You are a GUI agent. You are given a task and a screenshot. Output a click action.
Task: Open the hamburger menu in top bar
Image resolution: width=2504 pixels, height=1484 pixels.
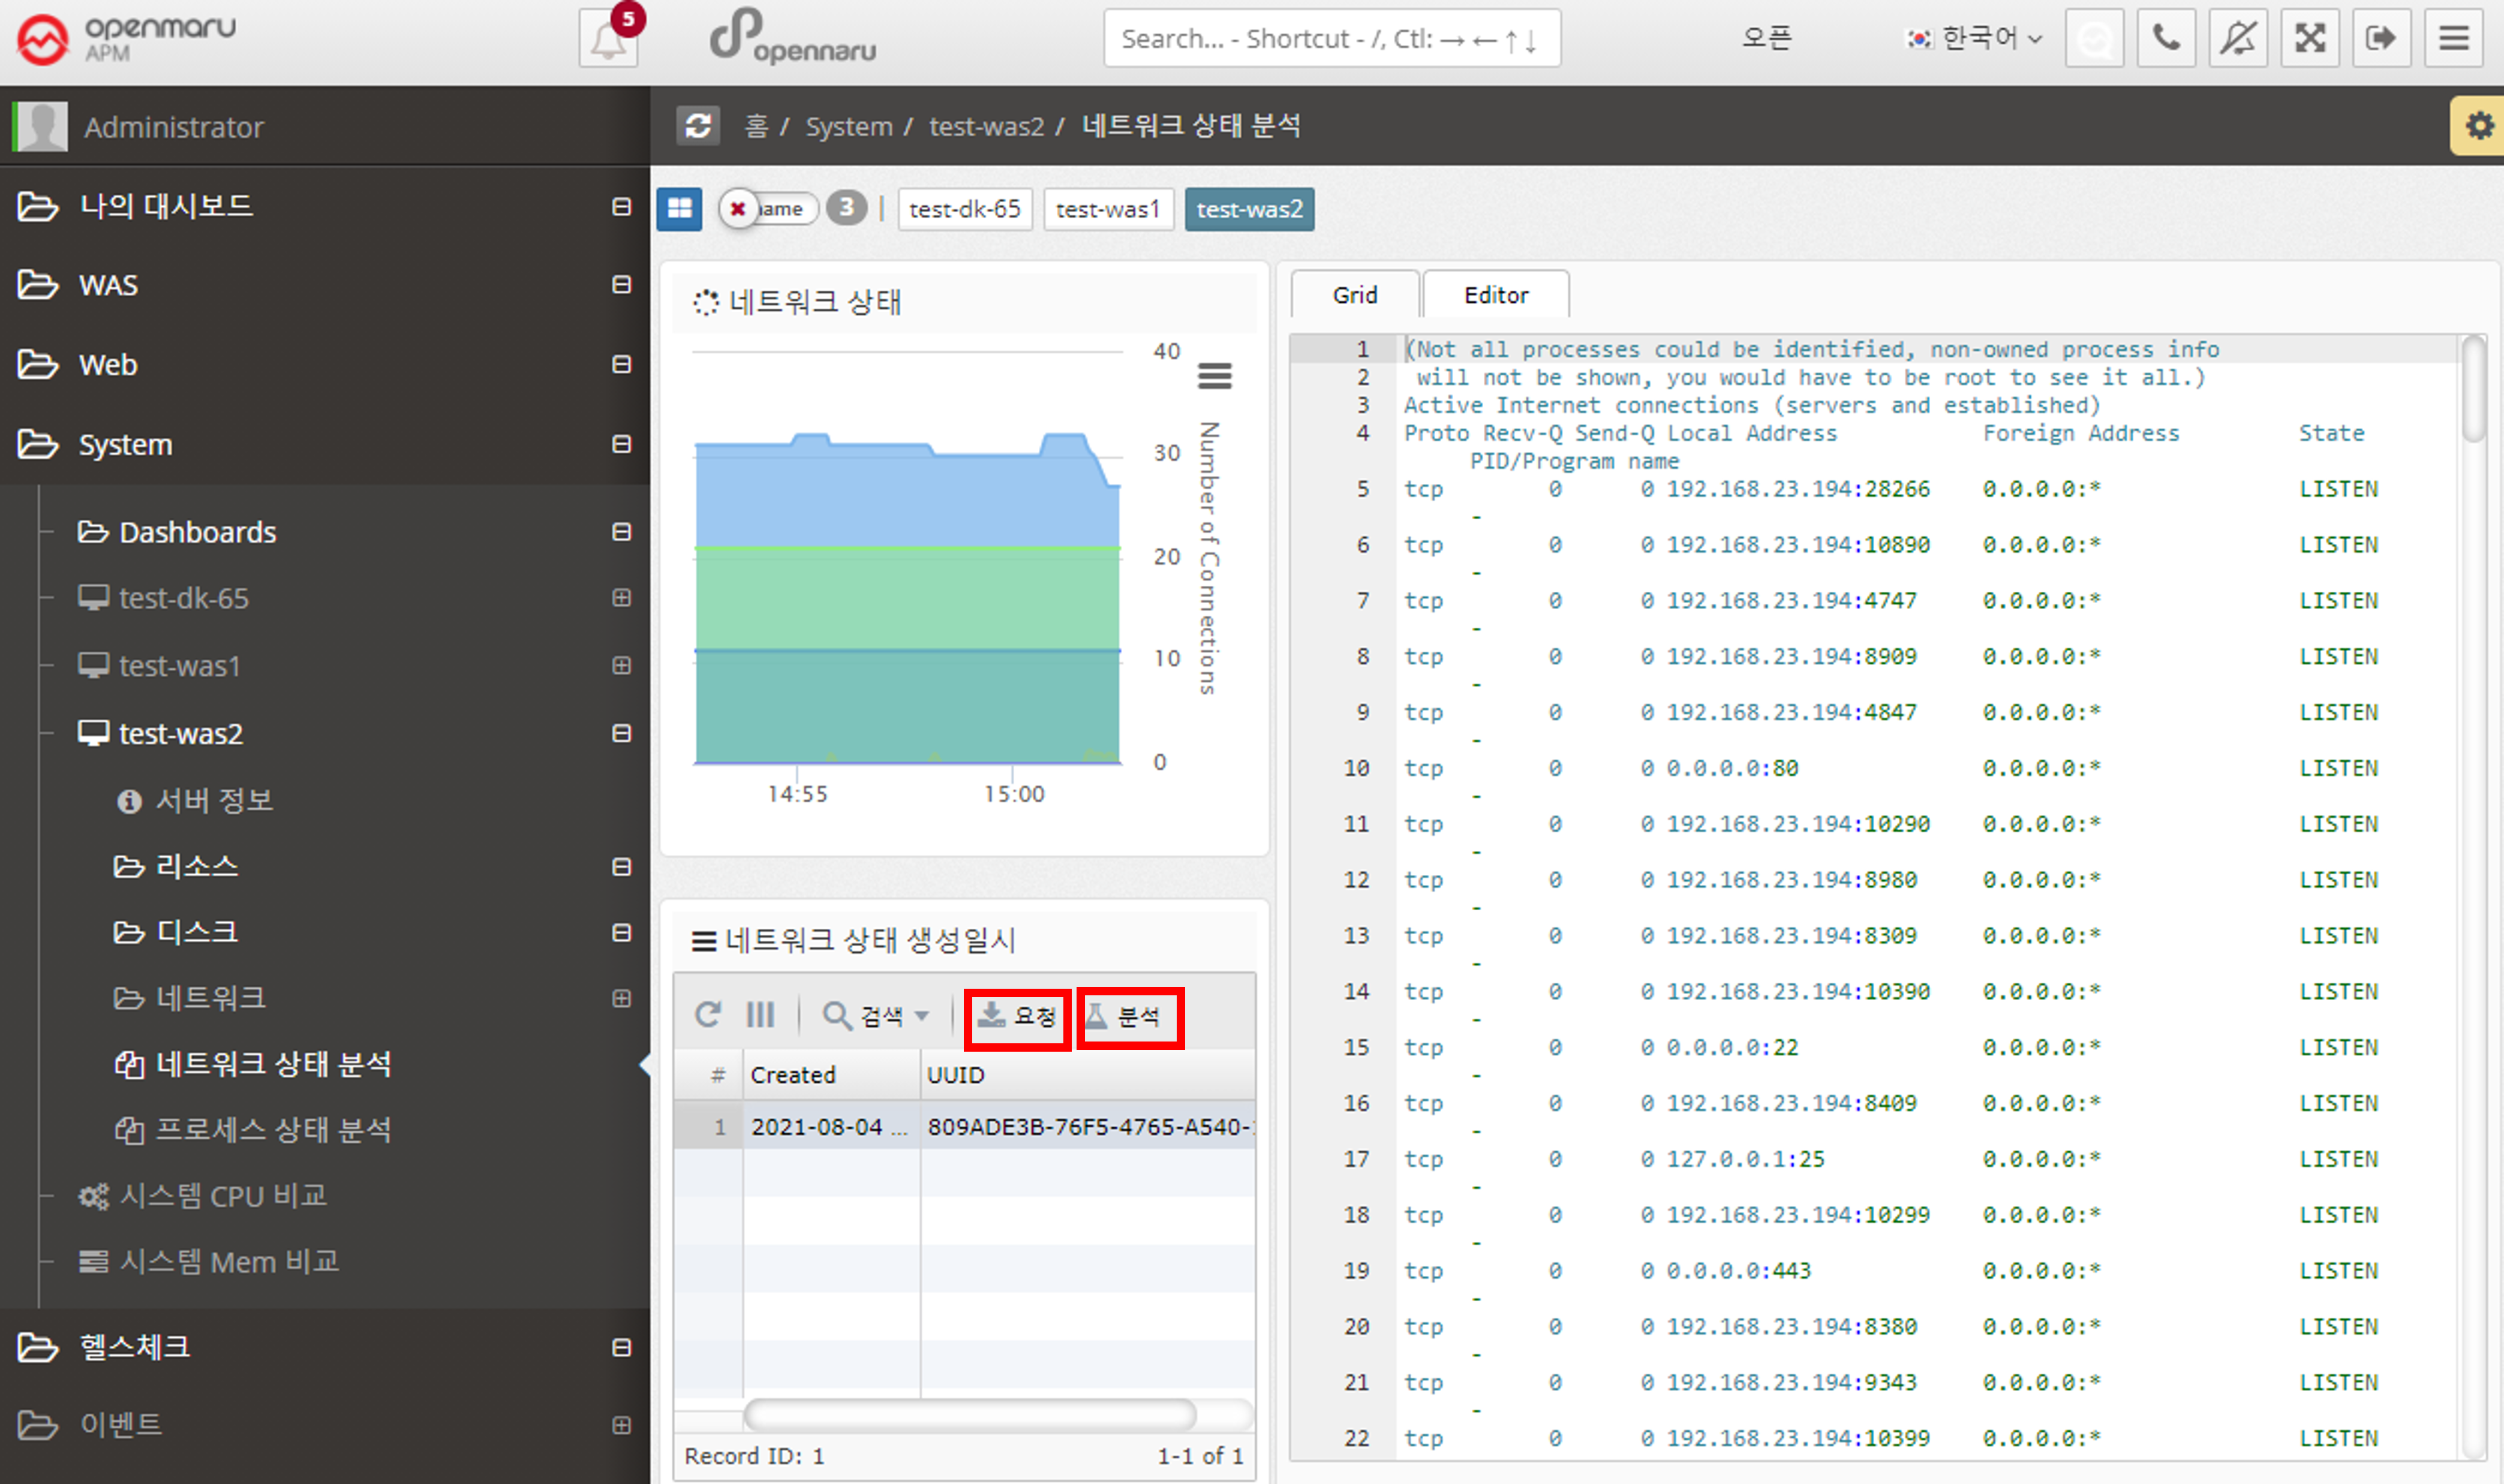(x=2453, y=39)
